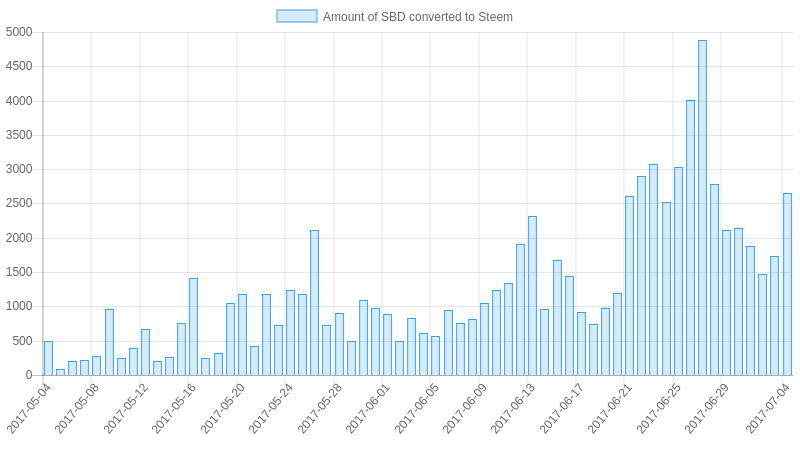The width and height of the screenshot is (800, 450).
Task: Click the bar for 2017-05-04
Action: tap(48, 359)
